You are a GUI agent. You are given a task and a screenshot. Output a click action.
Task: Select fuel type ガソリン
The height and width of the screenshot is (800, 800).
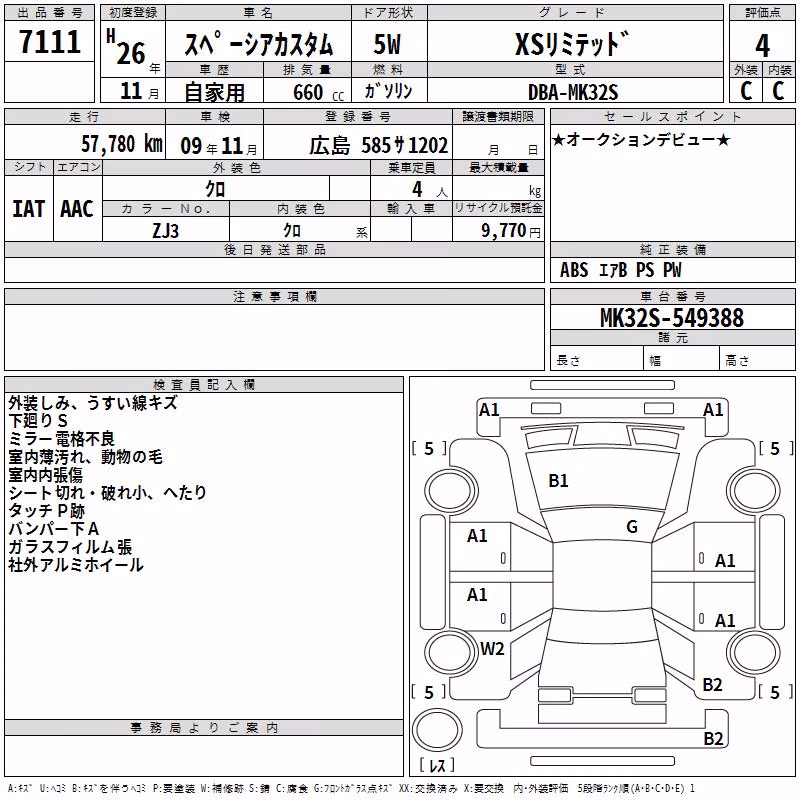[388, 91]
